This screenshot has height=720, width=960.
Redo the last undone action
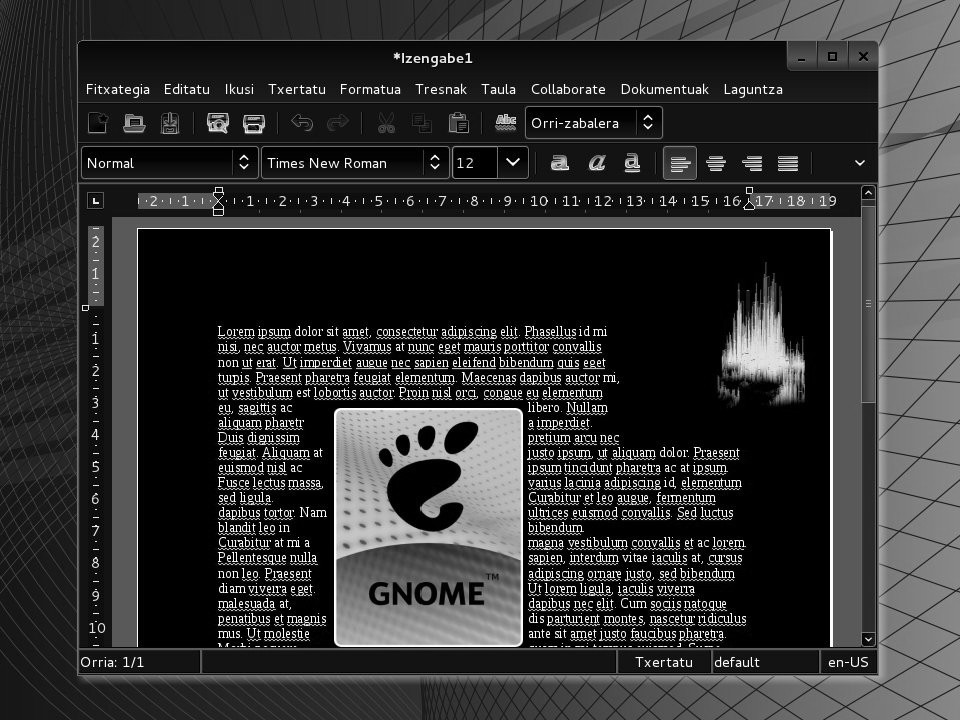tap(337, 123)
